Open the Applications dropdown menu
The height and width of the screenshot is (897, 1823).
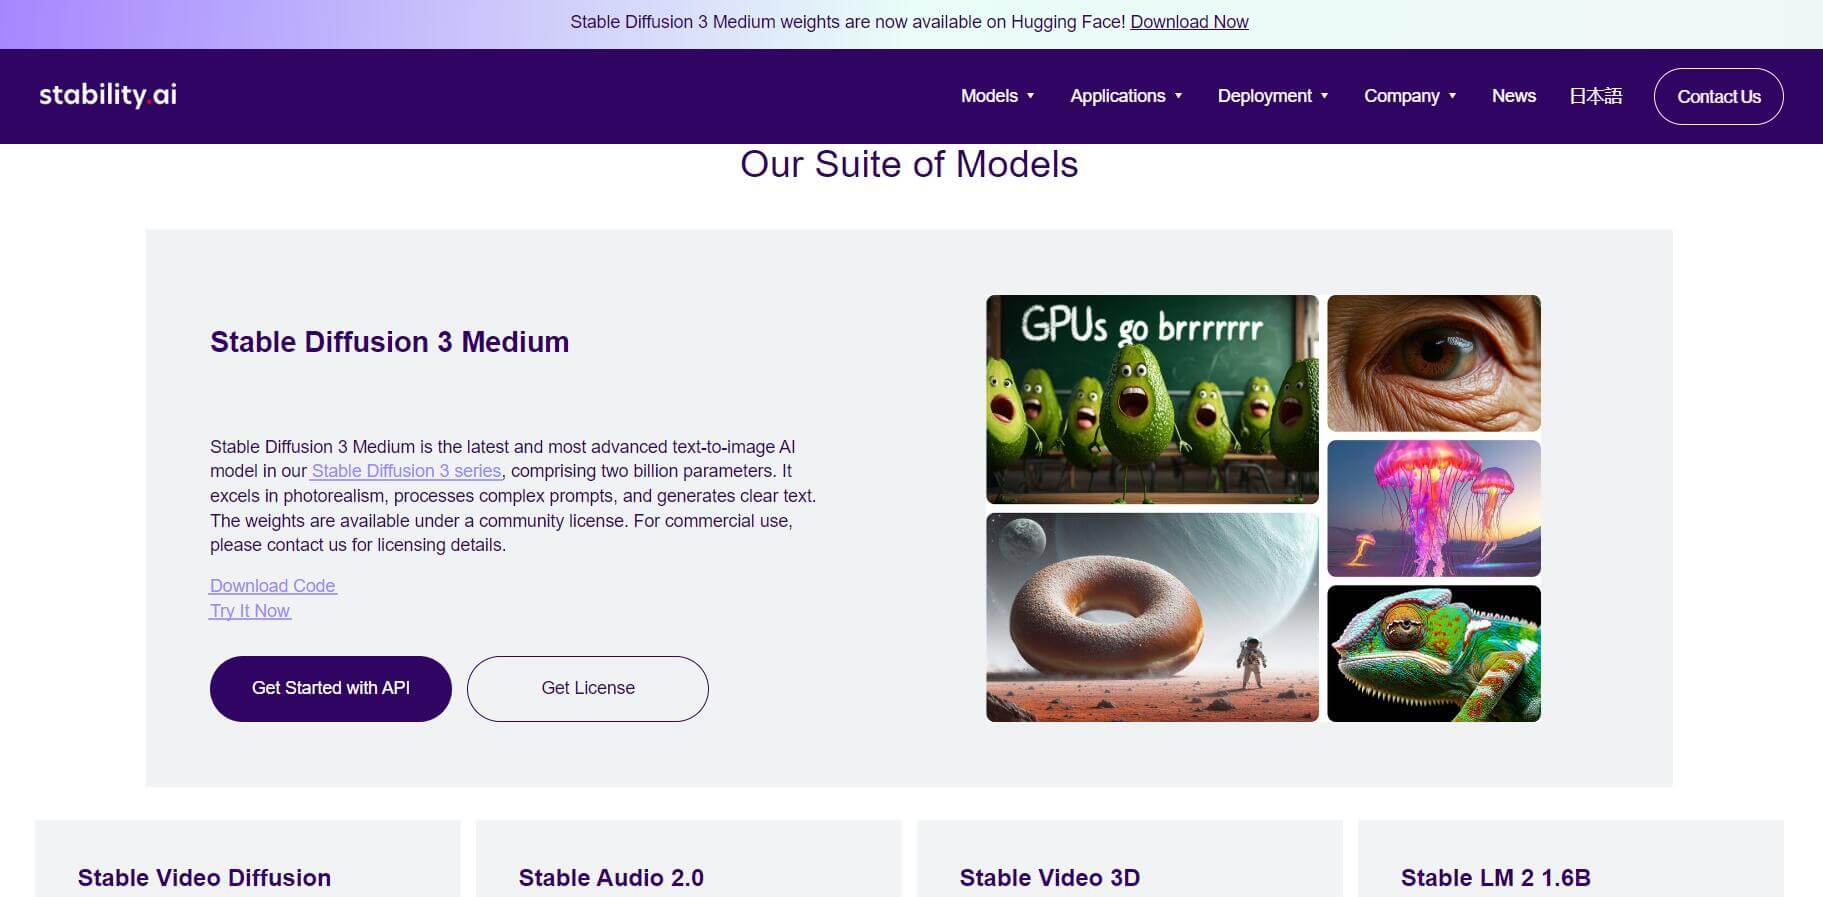[1125, 96]
